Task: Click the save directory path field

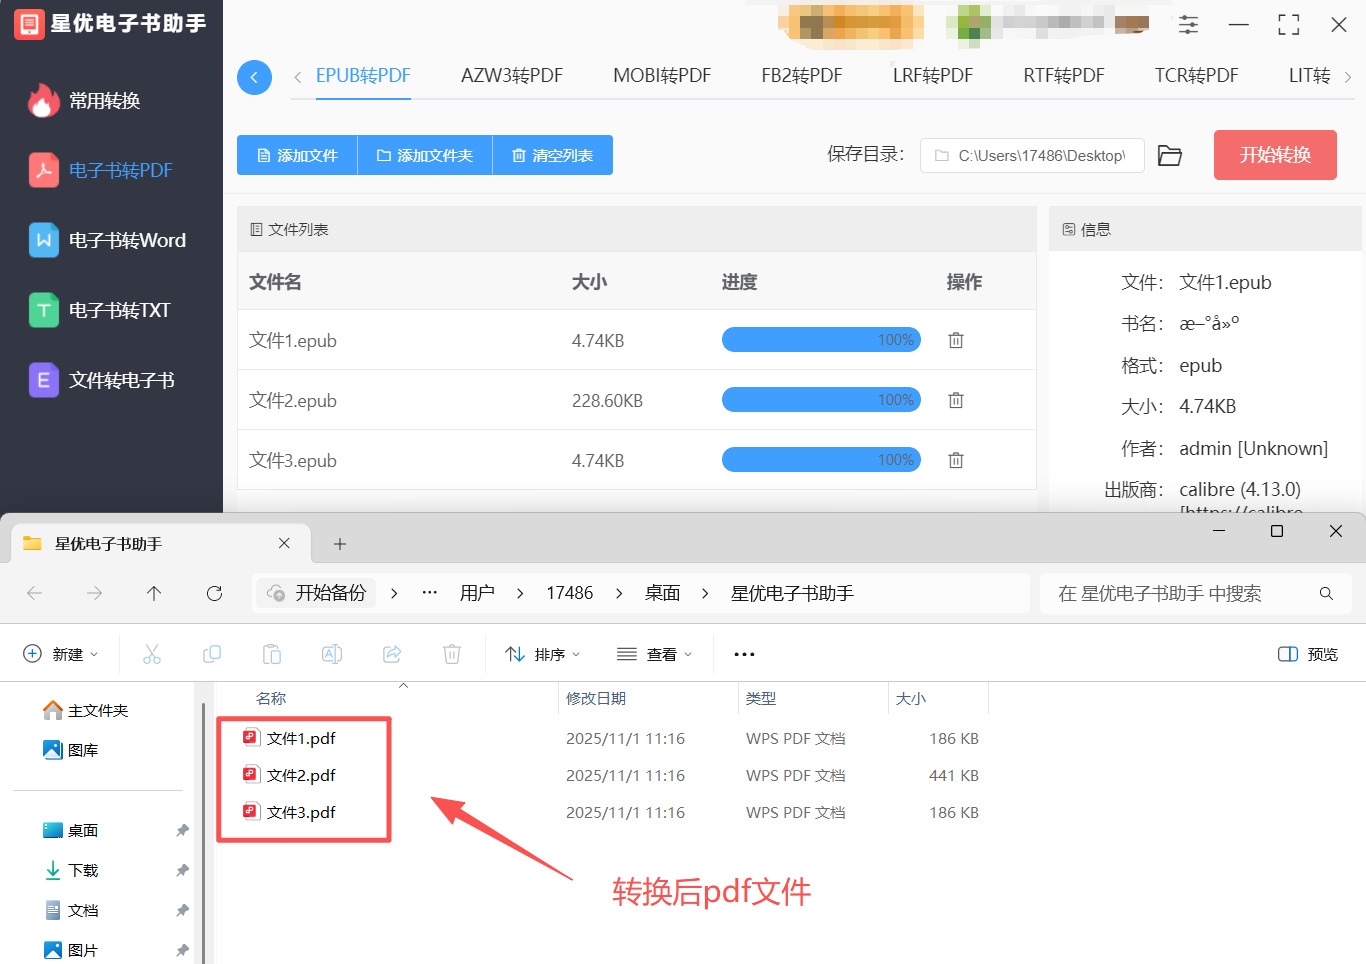Action: (1032, 155)
